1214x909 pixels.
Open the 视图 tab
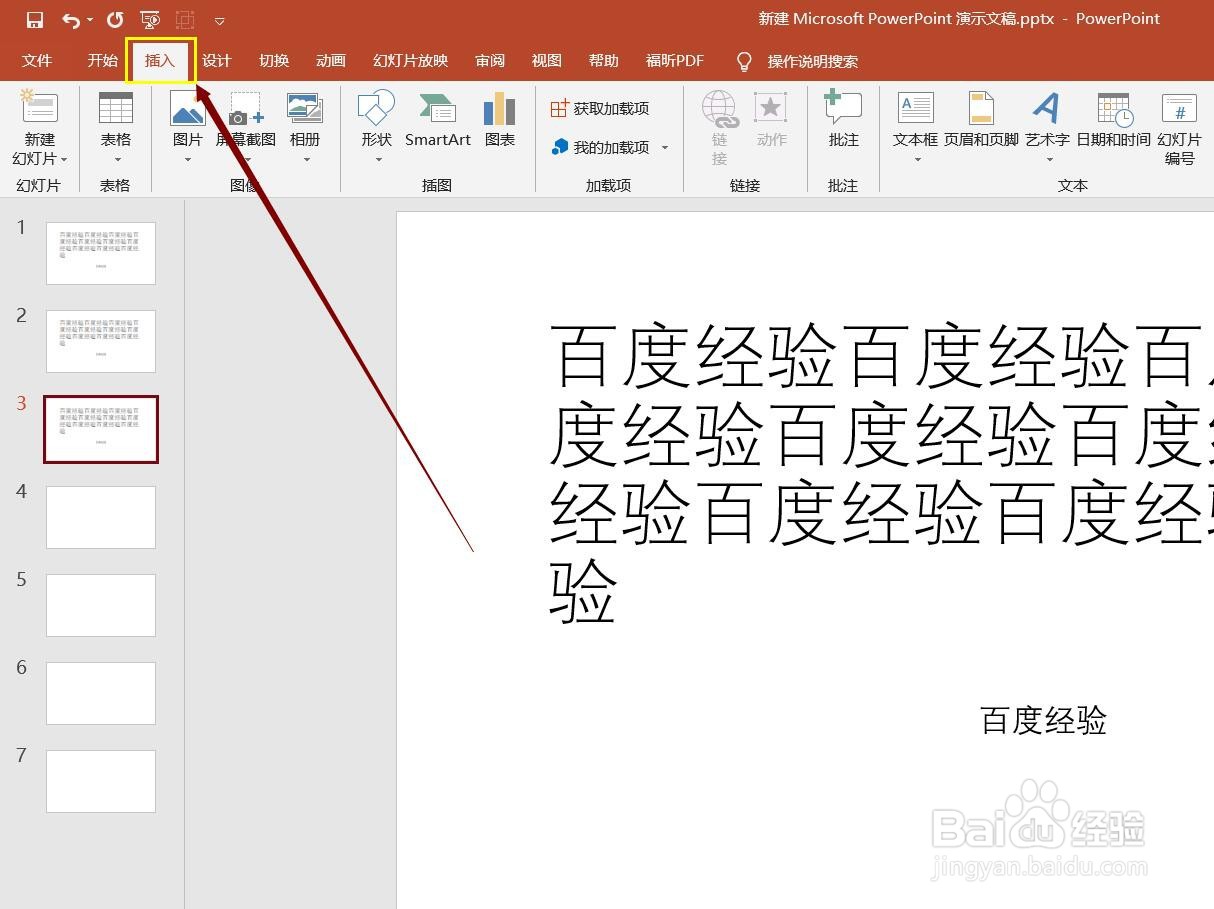click(547, 61)
